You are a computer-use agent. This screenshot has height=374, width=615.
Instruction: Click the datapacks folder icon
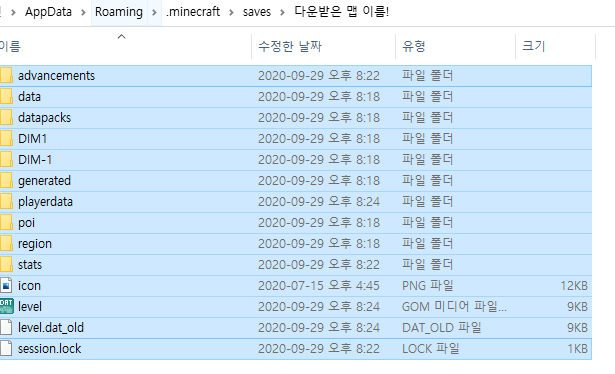coord(6,118)
